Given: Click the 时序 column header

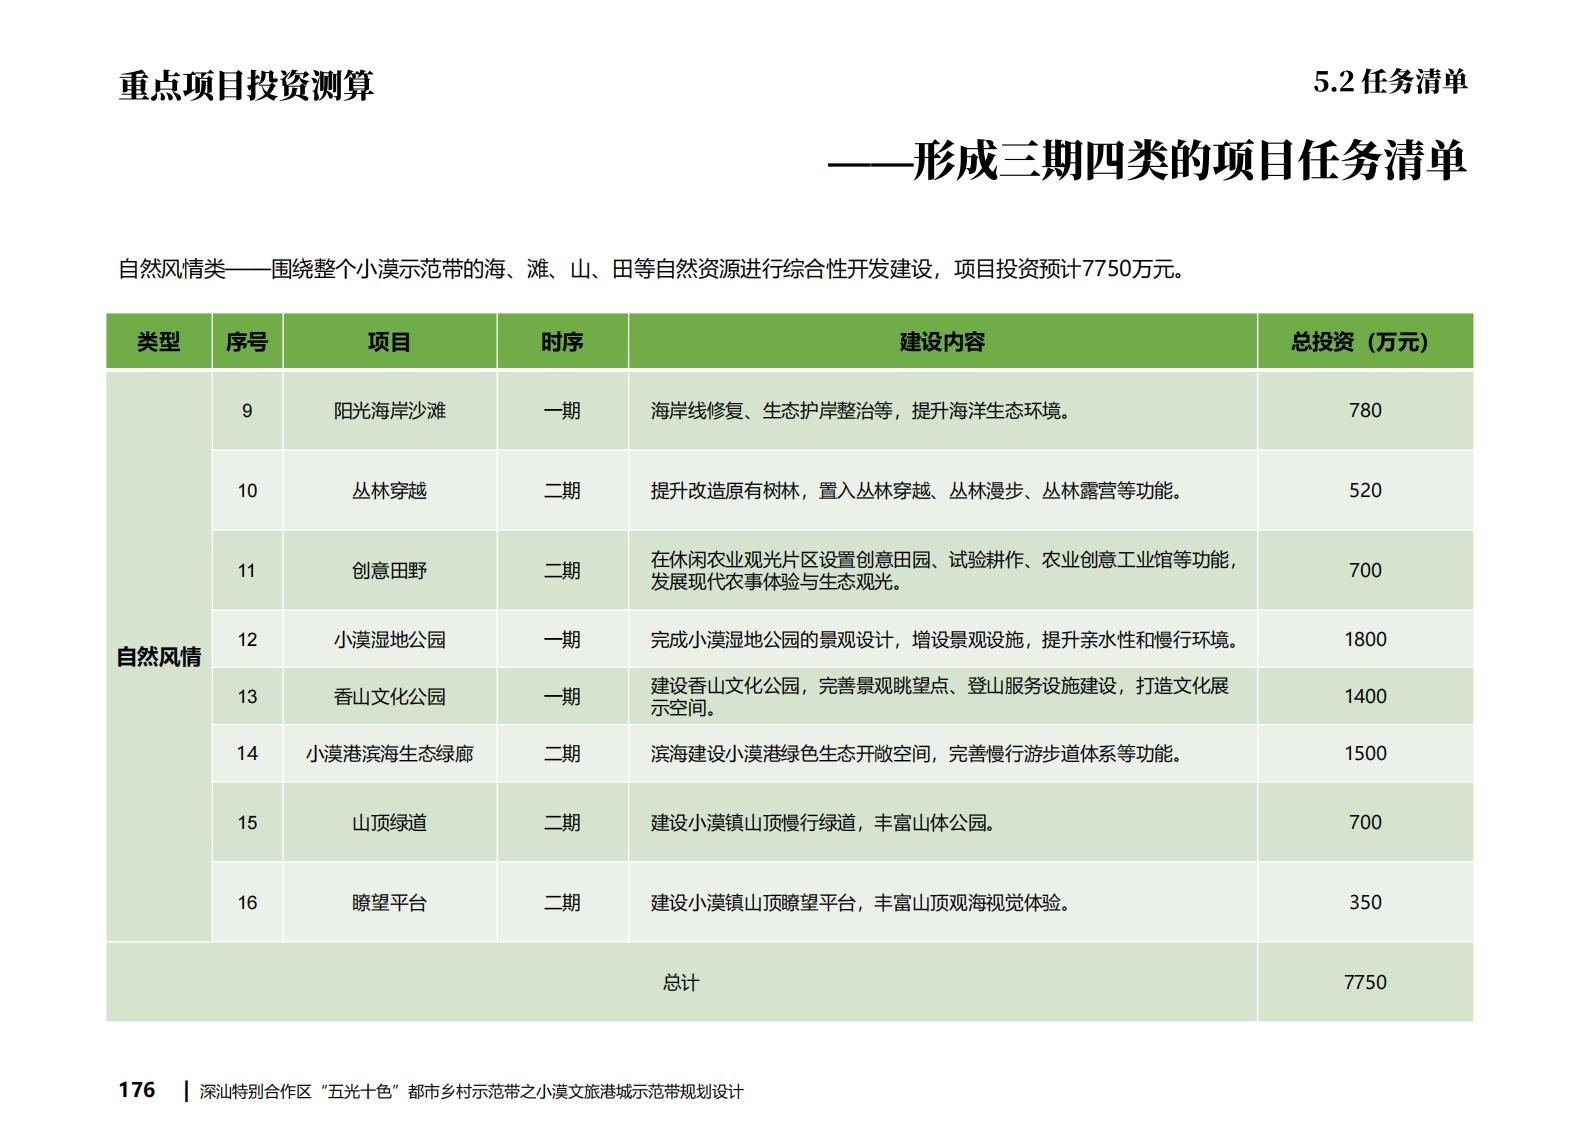Looking at the screenshot, I should (562, 342).
